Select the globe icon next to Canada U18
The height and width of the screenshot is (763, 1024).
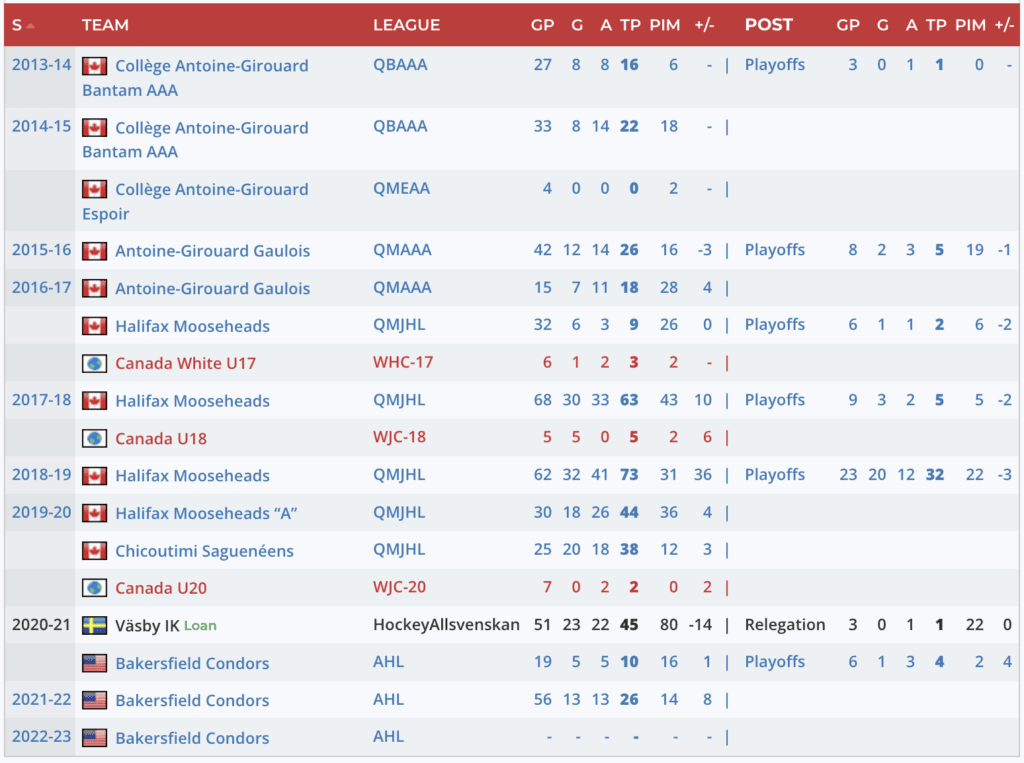[95, 439]
